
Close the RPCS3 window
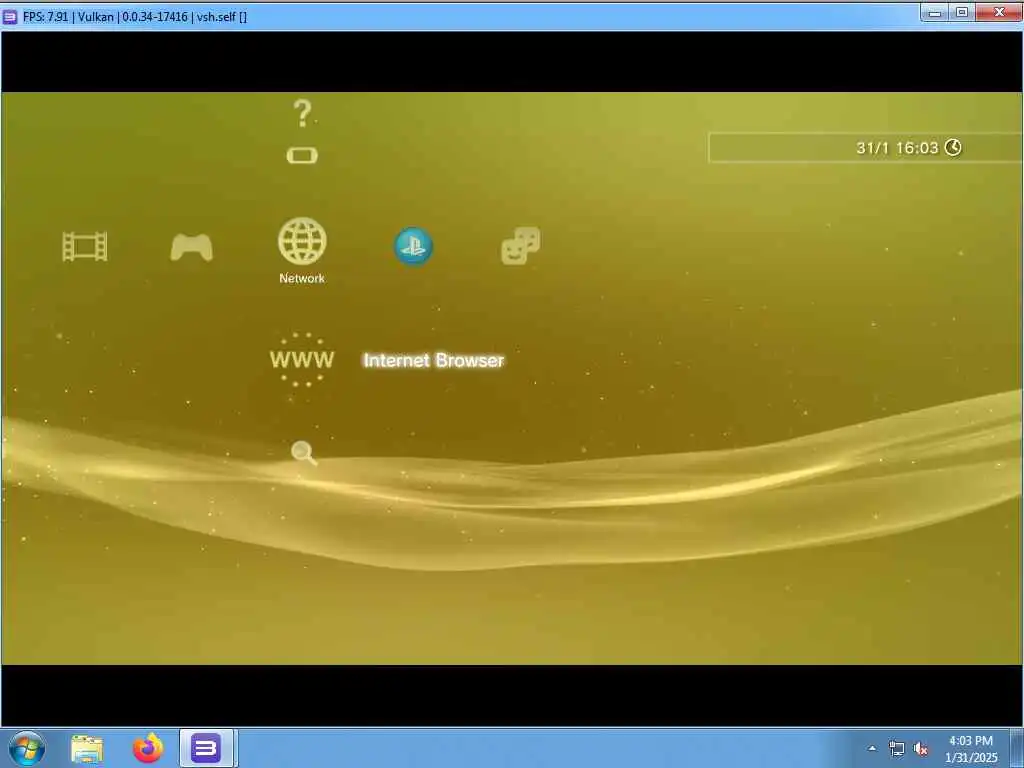pos(999,12)
